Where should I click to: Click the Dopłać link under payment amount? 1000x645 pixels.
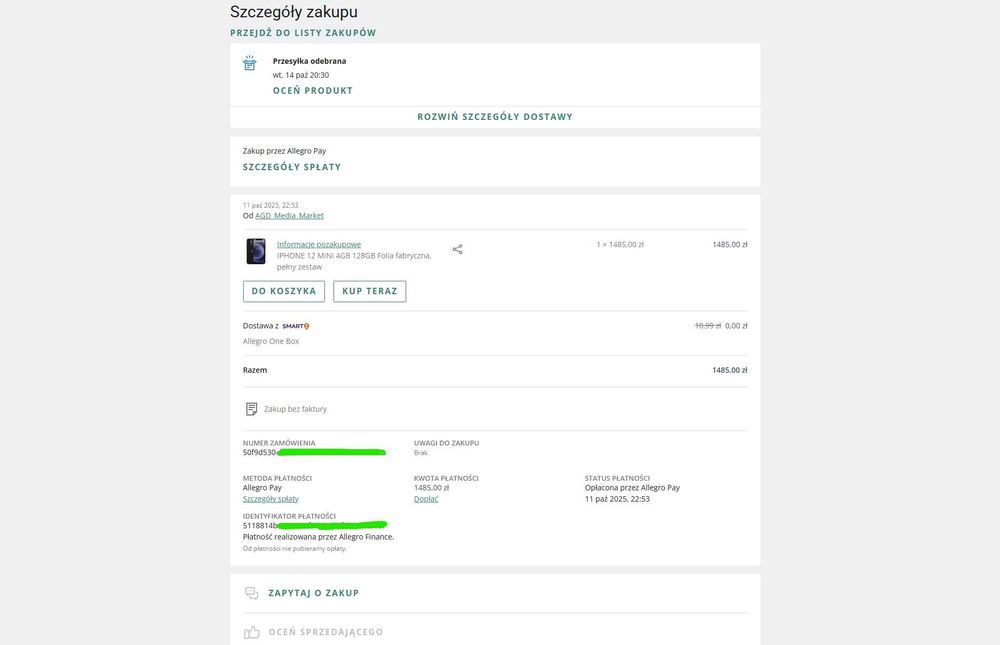point(426,499)
